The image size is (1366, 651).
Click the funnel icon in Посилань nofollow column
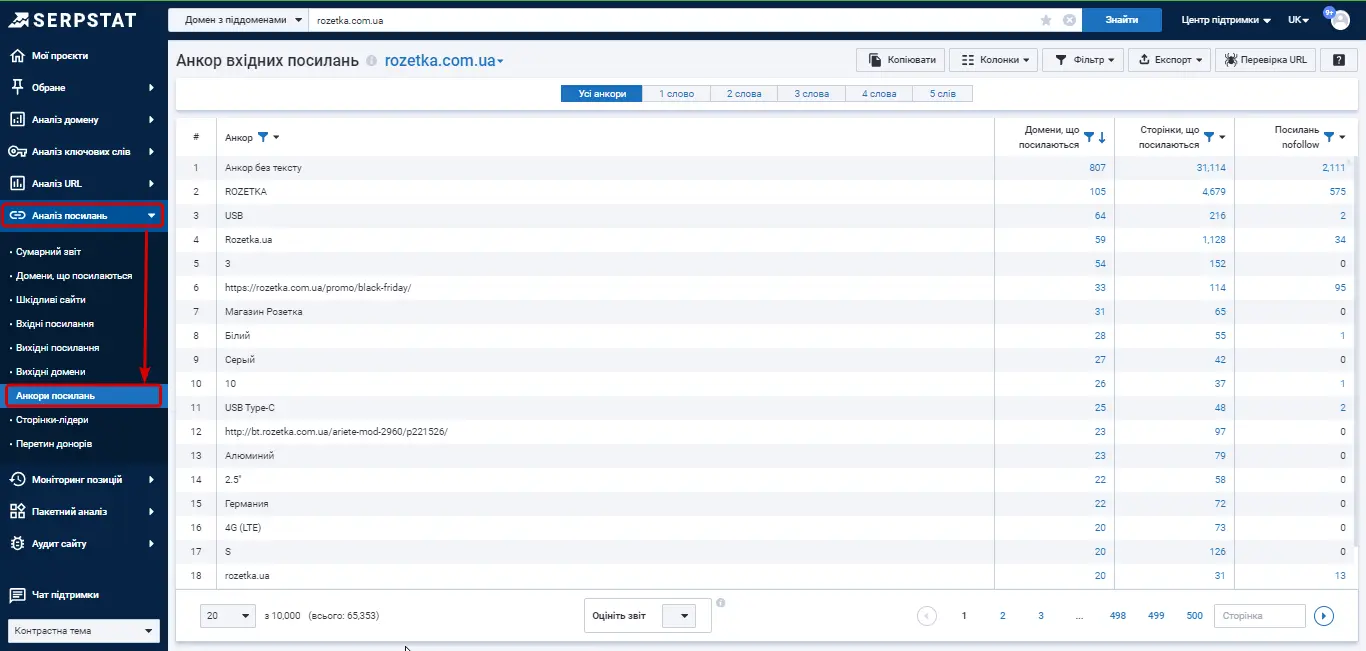point(1329,137)
